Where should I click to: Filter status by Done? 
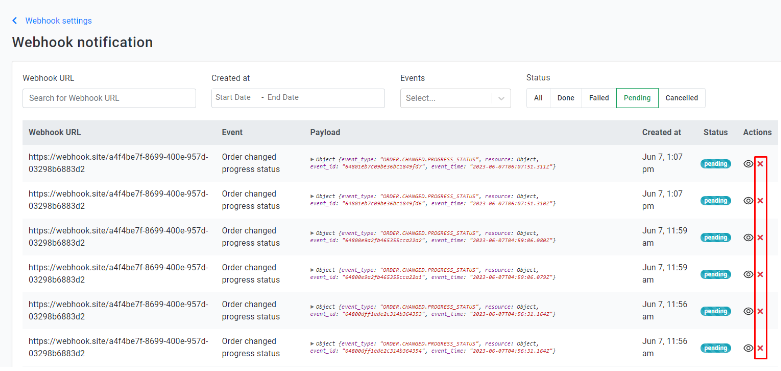[x=565, y=98]
